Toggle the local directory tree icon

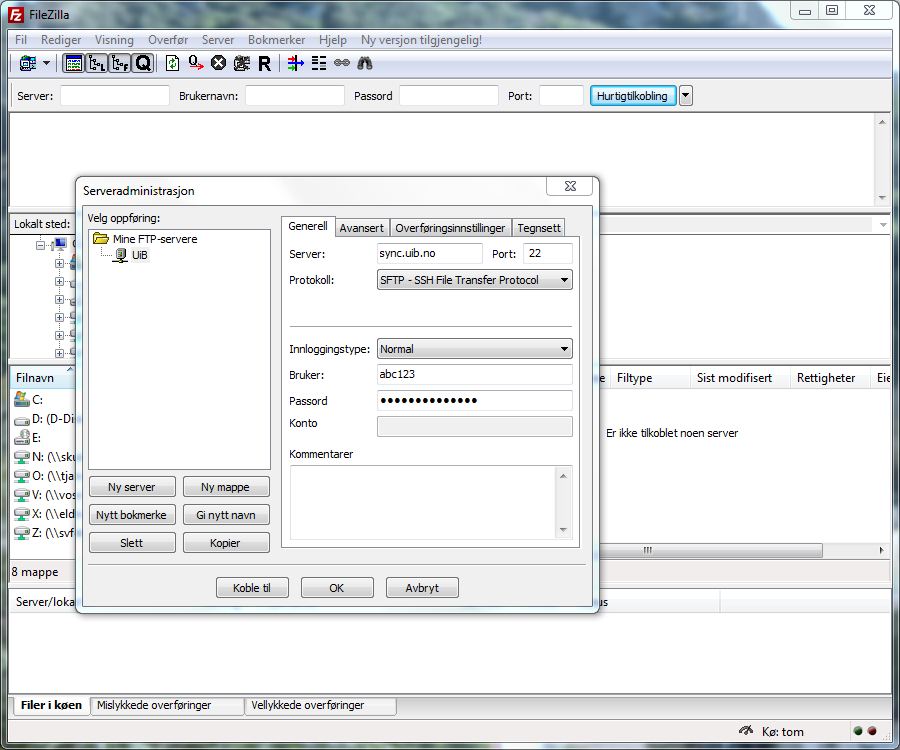pos(97,63)
